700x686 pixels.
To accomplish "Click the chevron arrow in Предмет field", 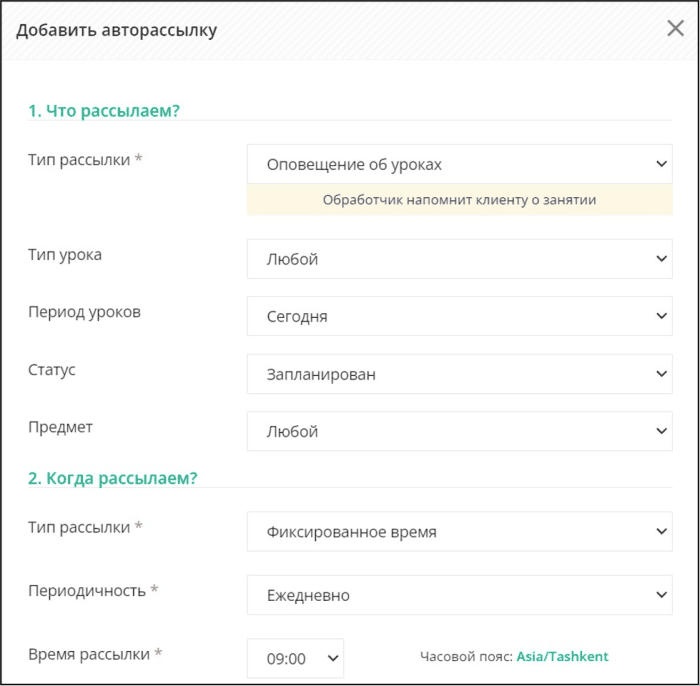I will pyautogui.click(x=661, y=431).
